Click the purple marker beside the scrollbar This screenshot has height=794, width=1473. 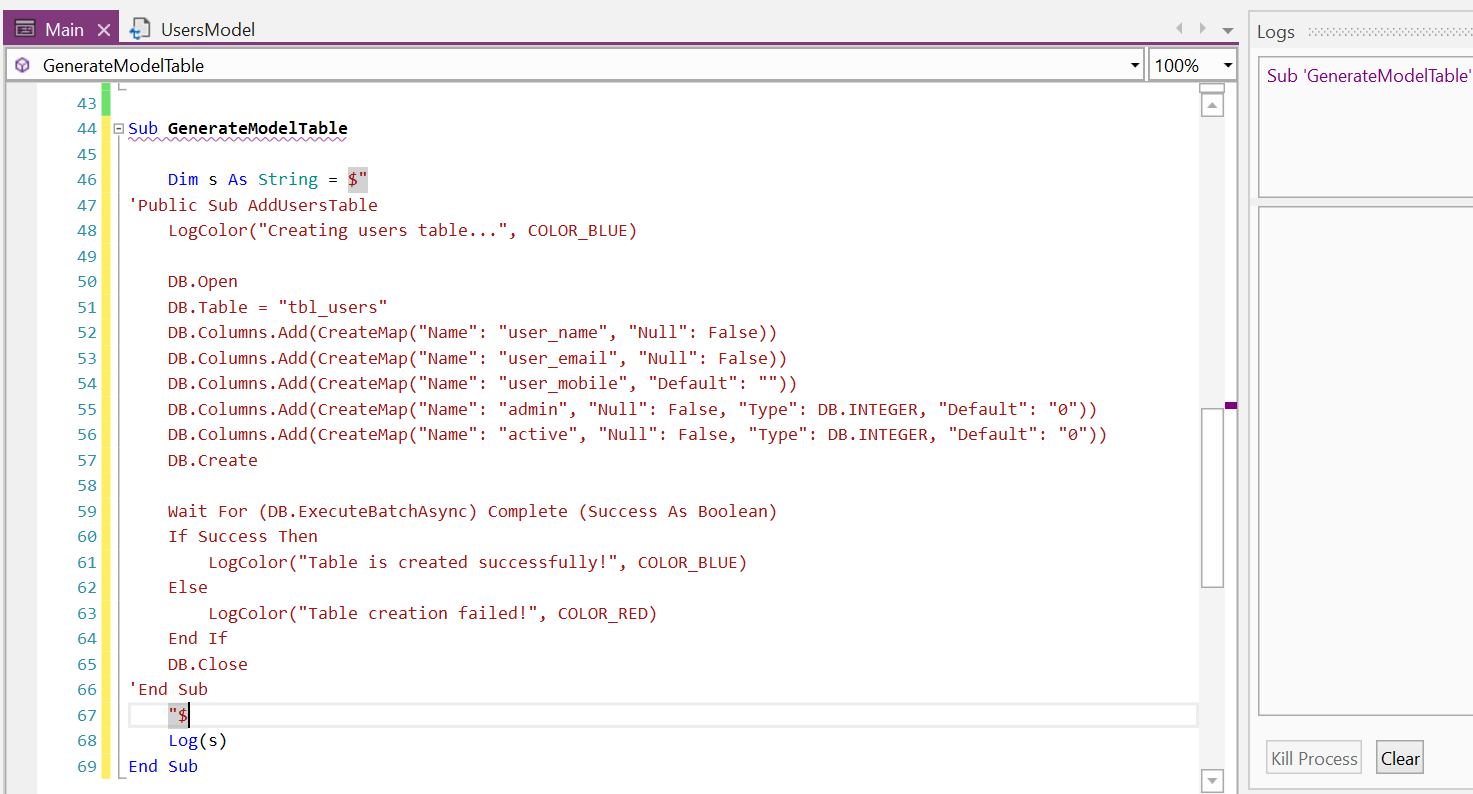[x=1231, y=405]
